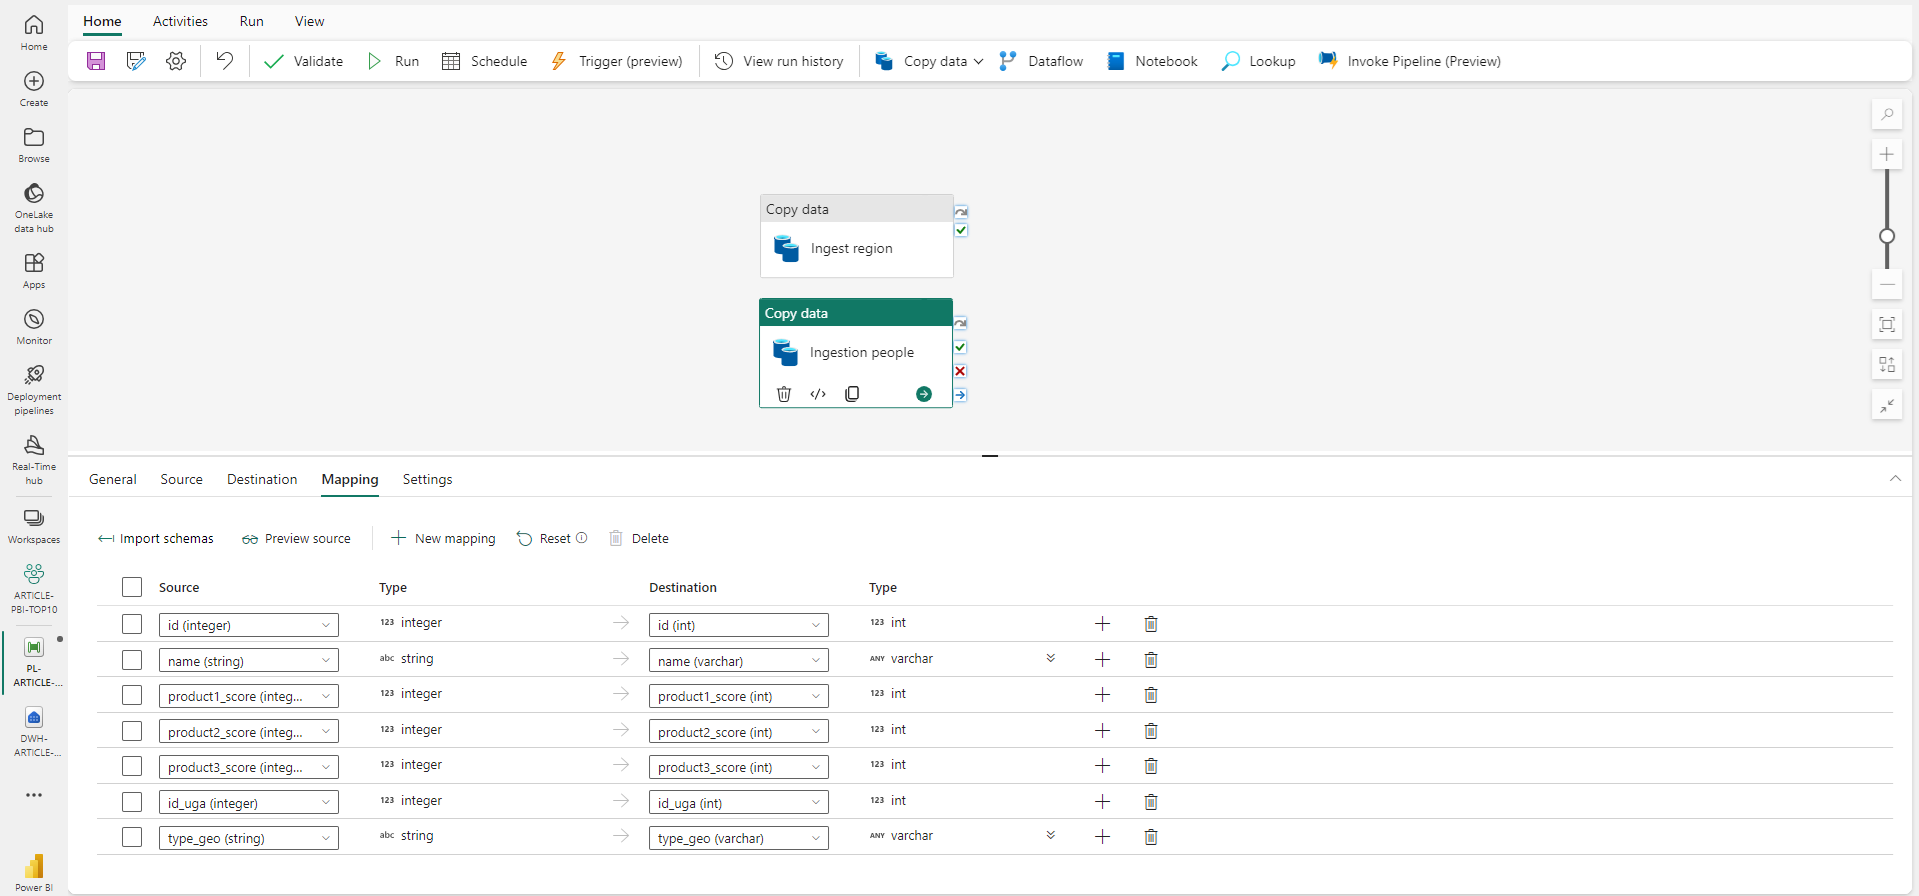1919x896 pixels.
Task: Check the id (integer) row checkbox
Action: [x=132, y=624]
